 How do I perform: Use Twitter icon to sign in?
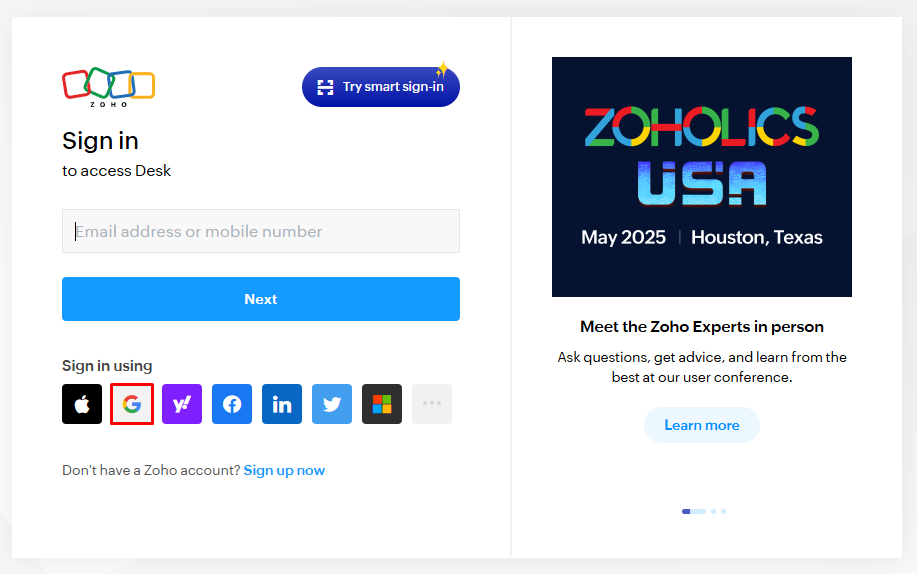[x=332, y=404]
